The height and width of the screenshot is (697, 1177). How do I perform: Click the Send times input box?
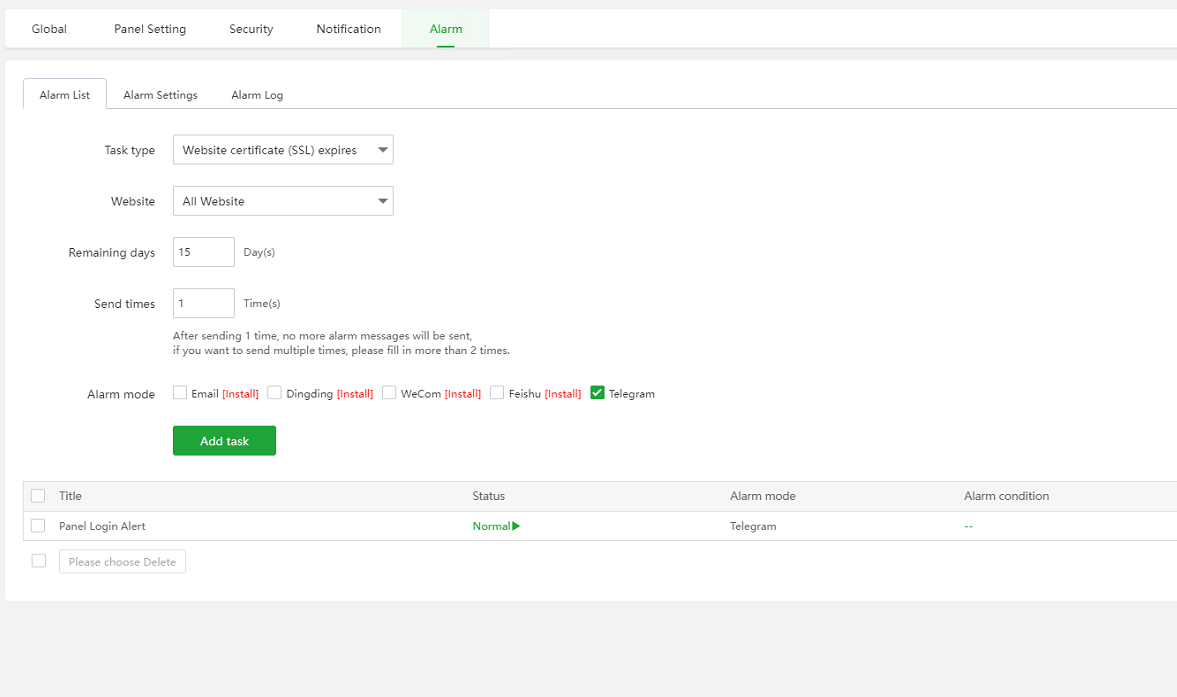point(204,303)
